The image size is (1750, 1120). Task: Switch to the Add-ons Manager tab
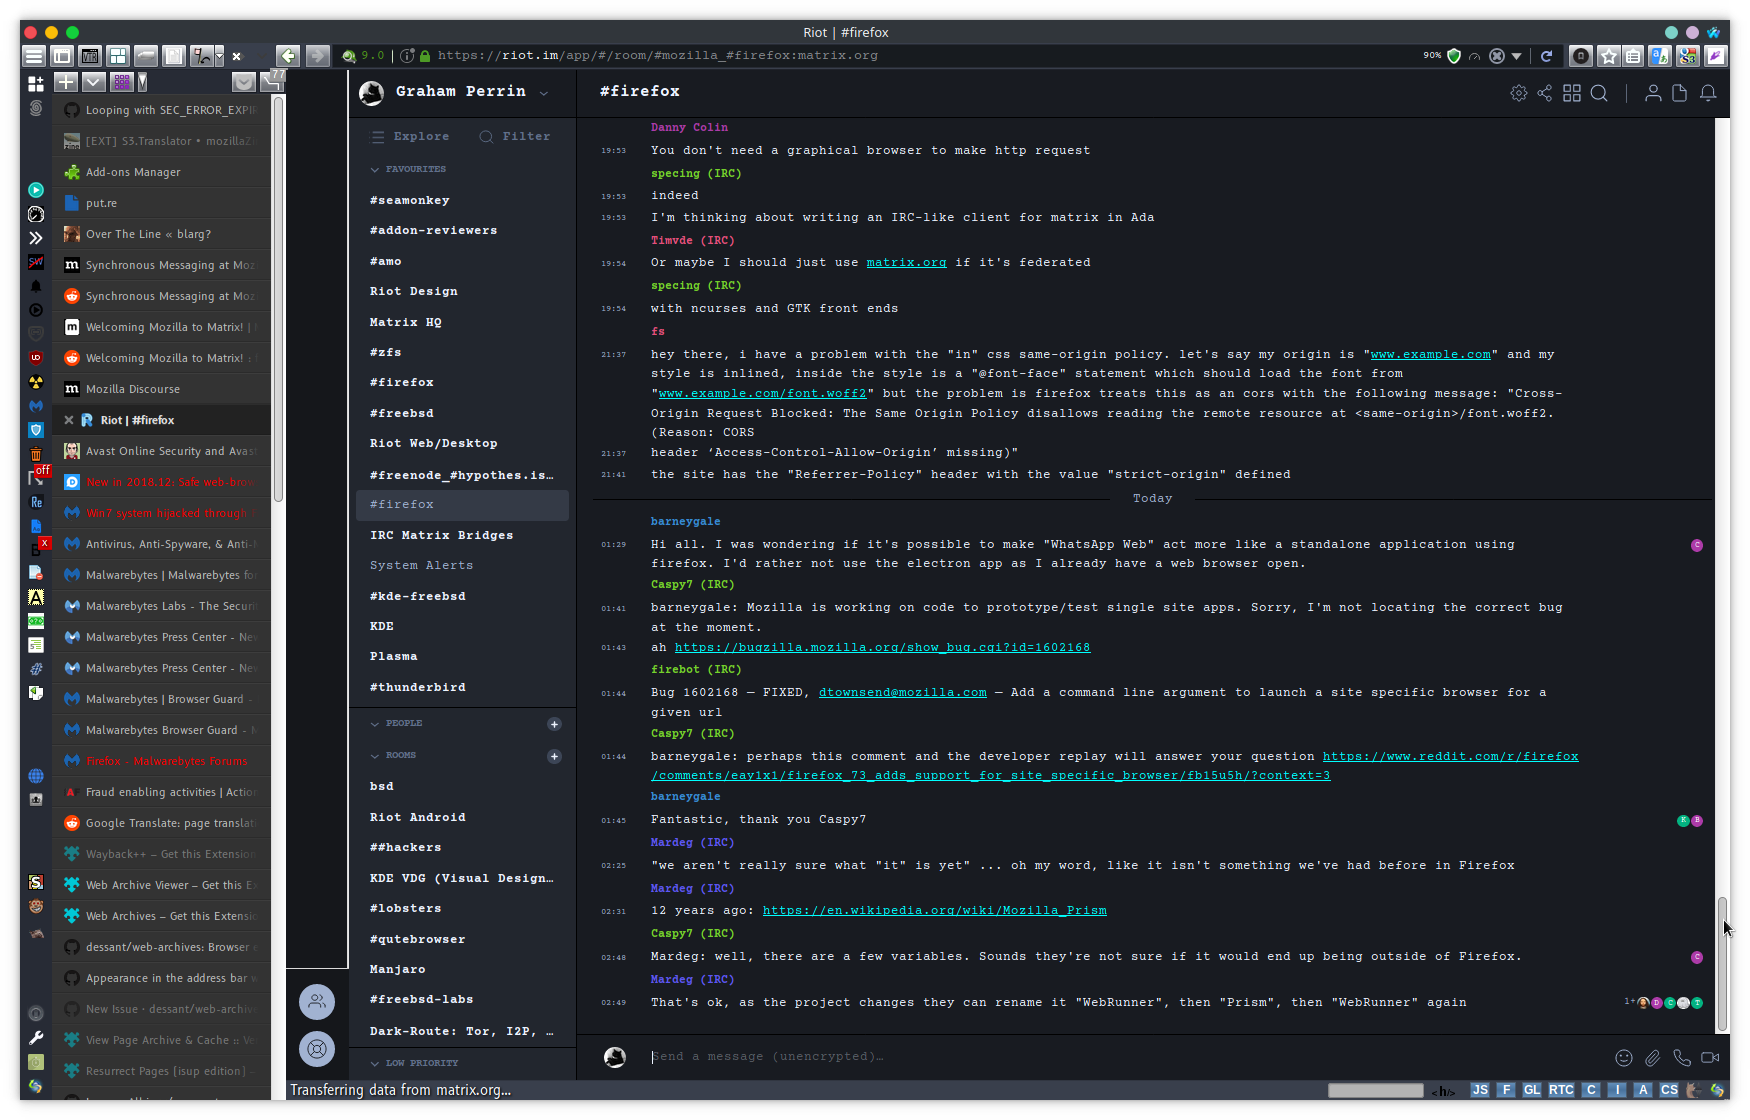click(x=161, y=172)
